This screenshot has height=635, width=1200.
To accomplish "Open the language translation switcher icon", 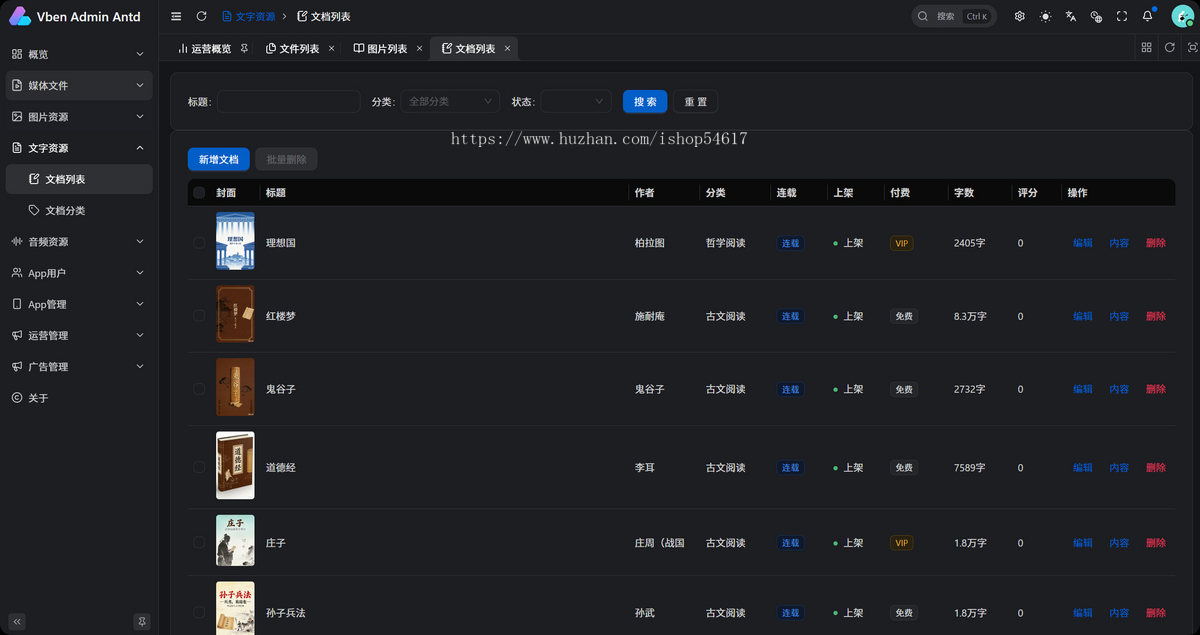I will click(1071, 16).
